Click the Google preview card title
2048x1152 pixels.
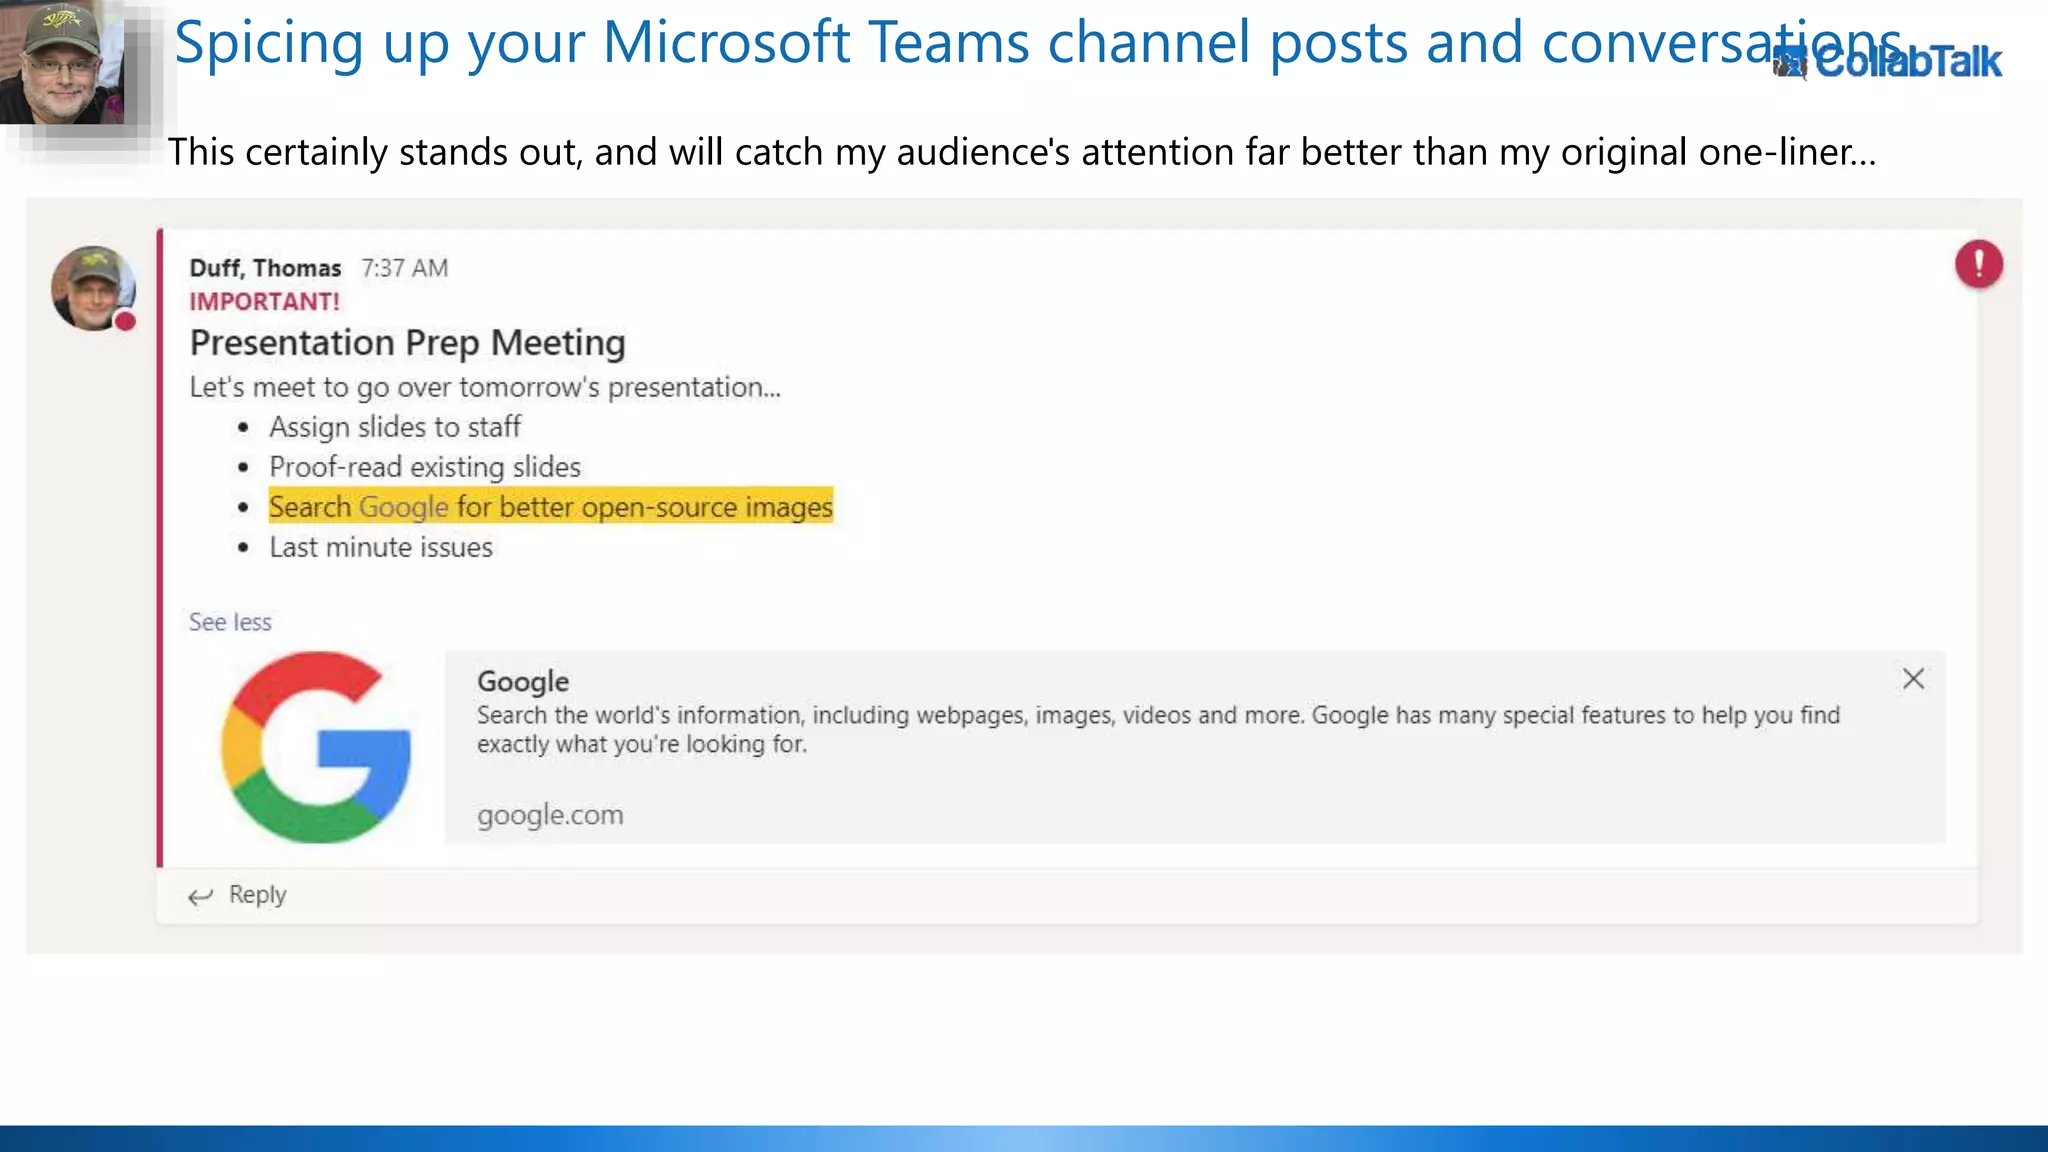[x=523, y=681]
